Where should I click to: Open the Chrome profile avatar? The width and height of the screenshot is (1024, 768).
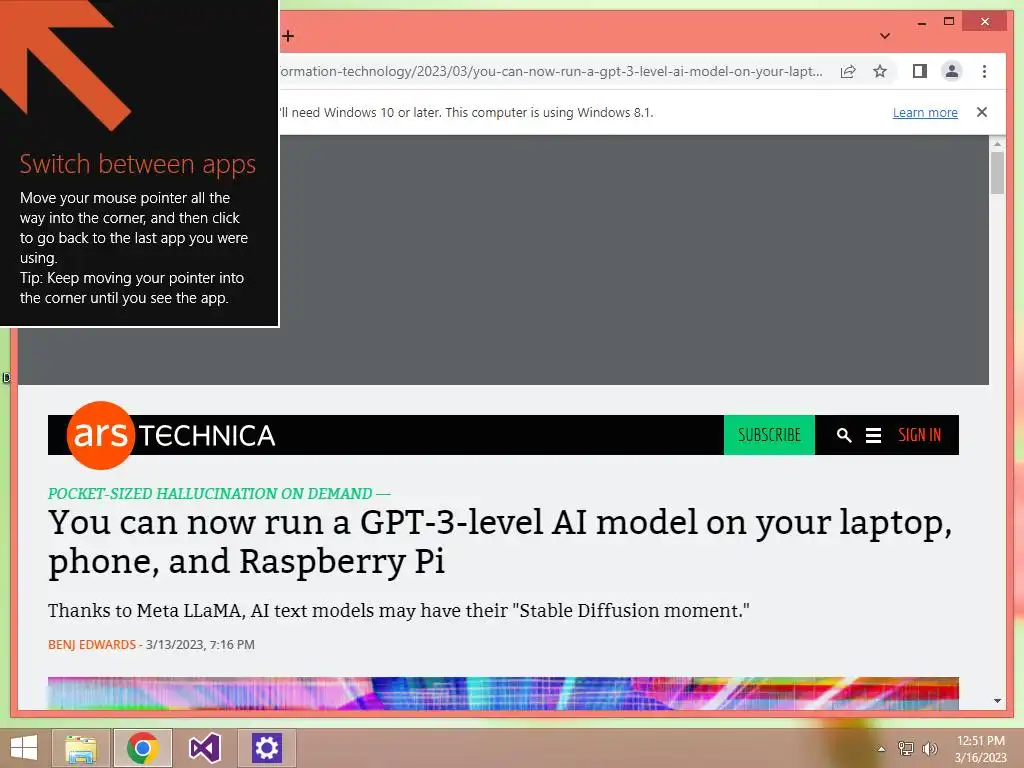(x=952, y=71)
